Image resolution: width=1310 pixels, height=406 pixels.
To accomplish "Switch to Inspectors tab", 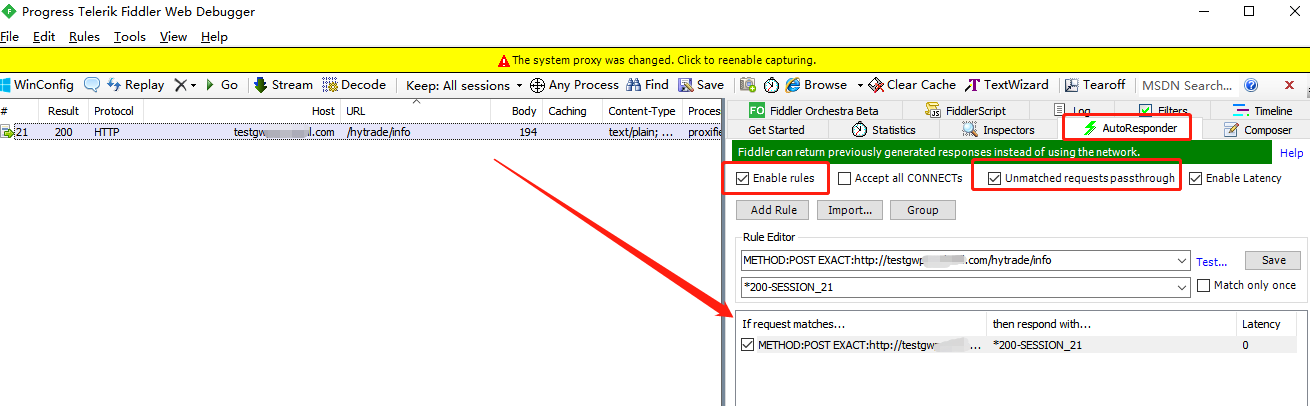I will coord(997,130).
